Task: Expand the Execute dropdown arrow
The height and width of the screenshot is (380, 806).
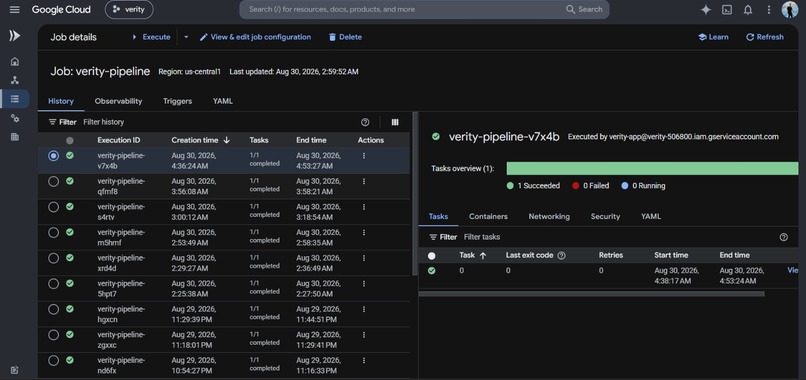Action: (186, 37)
